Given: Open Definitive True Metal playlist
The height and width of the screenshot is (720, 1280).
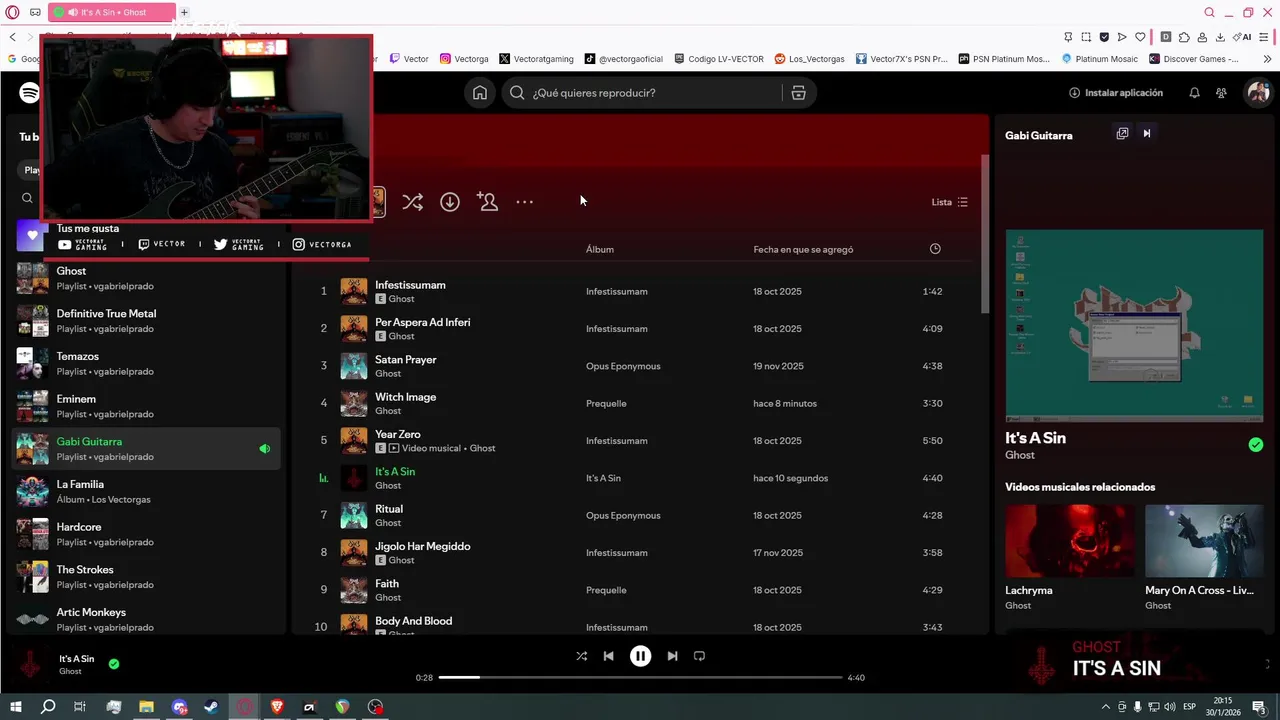Looking at the screenshot, I should click(147, 321).
